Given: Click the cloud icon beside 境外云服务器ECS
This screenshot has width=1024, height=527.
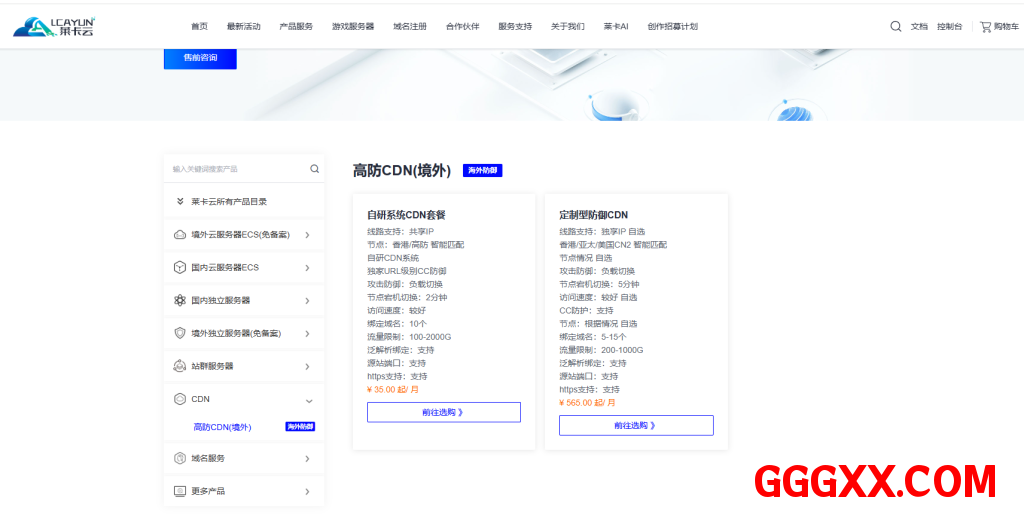Looking at the screenshot, I should [x=180, y=235].
